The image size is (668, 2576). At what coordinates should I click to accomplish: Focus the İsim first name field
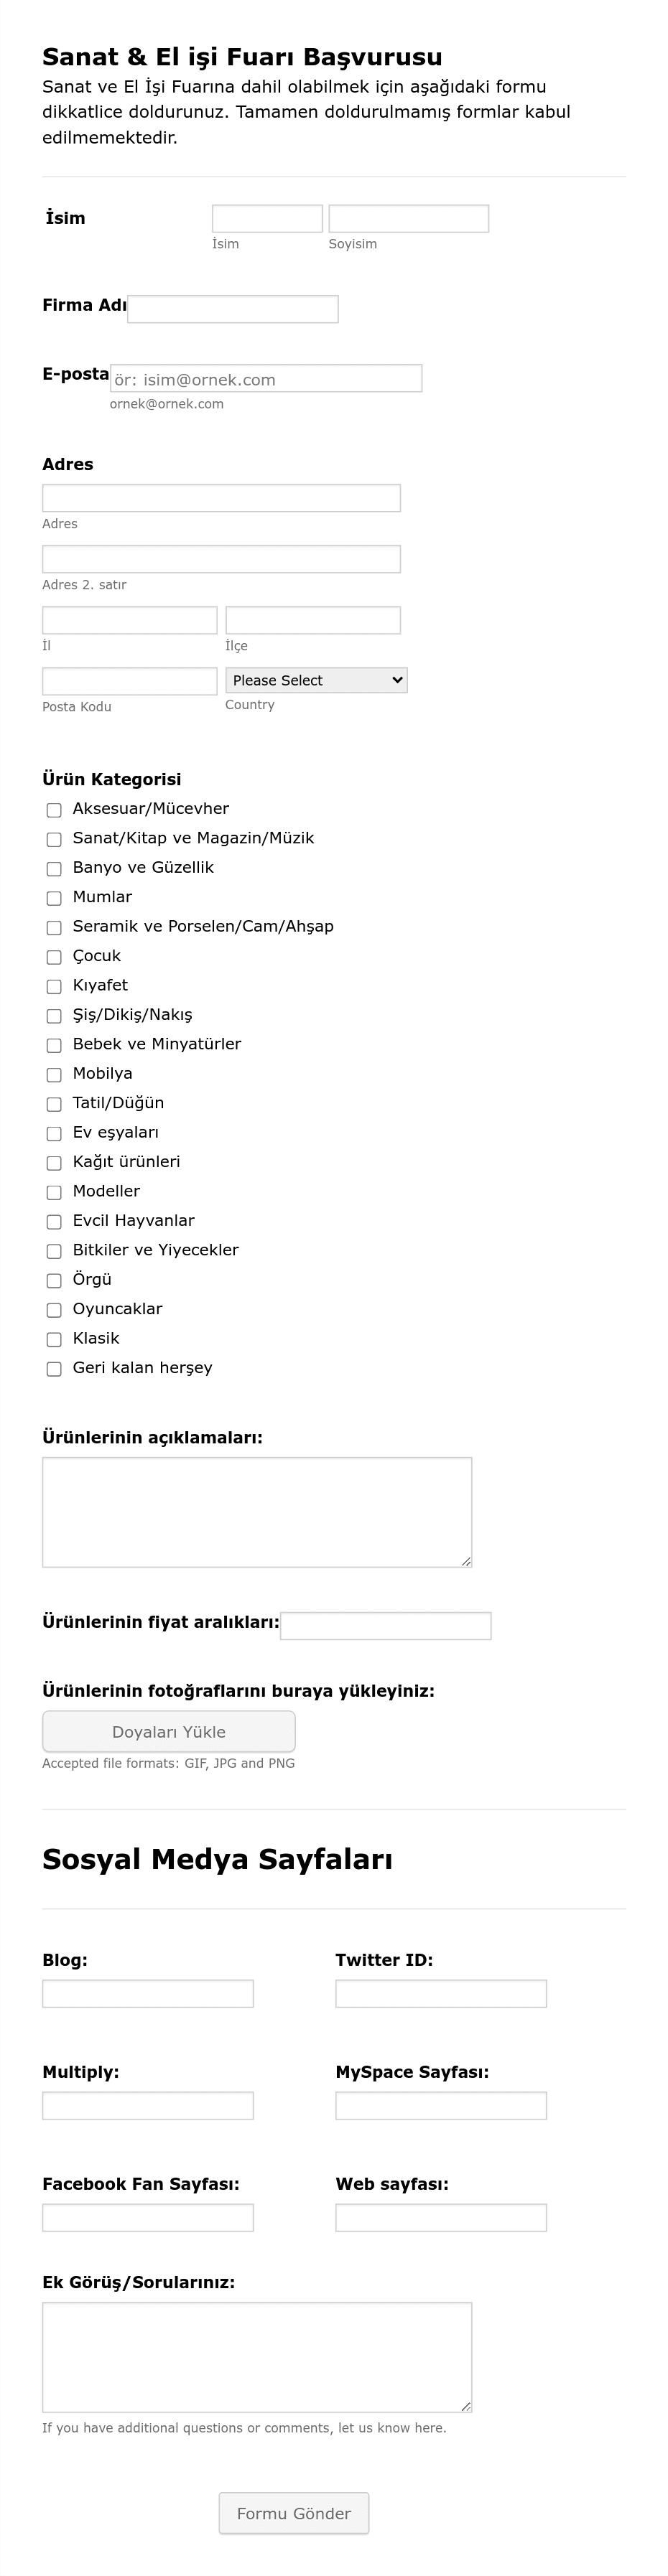click(267, 219)
